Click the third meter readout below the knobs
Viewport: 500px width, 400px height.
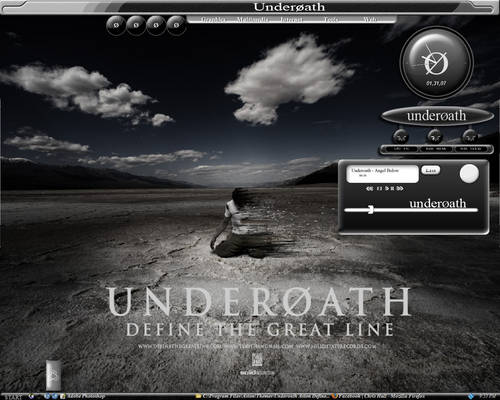point(471,149)
